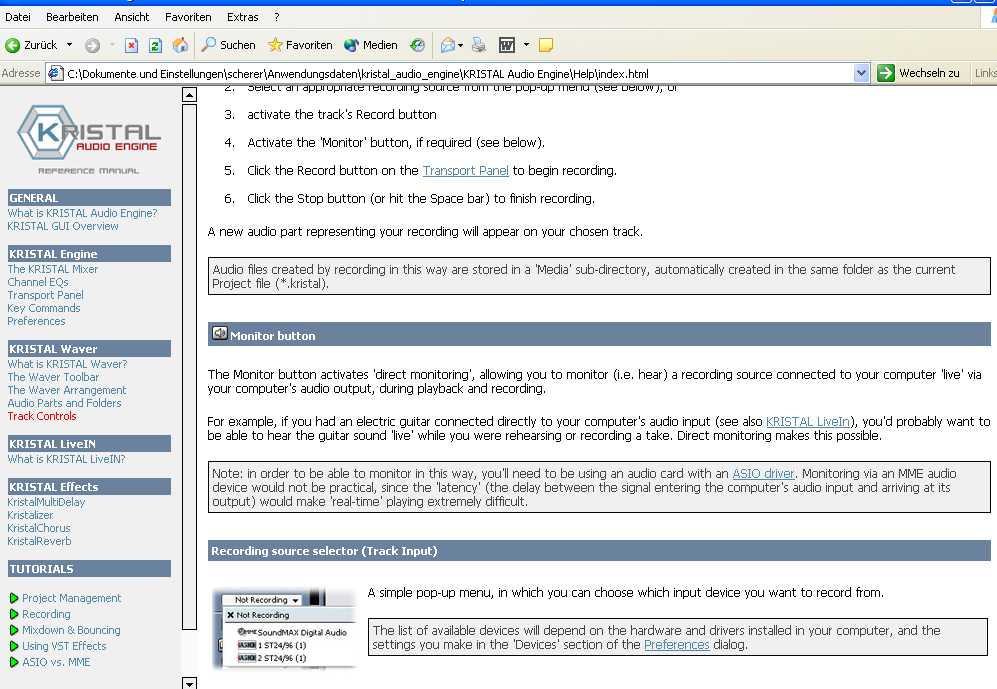Open the Favoriten menu in menu bar
This screenshot has width=997, height=689.
[x=188, y=17]
